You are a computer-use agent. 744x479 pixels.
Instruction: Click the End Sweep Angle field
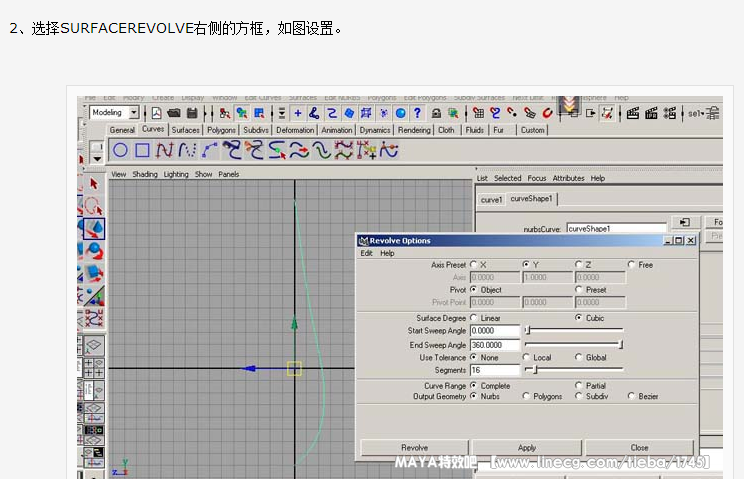click(495, 344)
